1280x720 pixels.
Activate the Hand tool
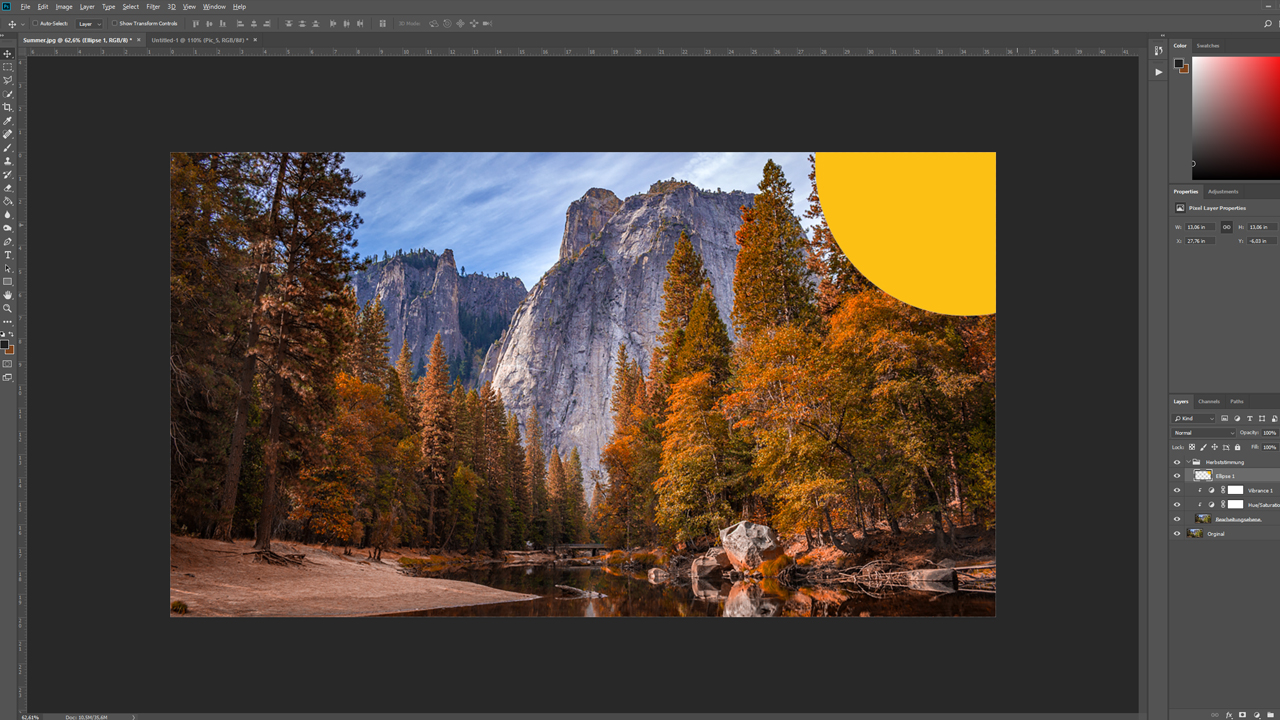pos(8,295)
